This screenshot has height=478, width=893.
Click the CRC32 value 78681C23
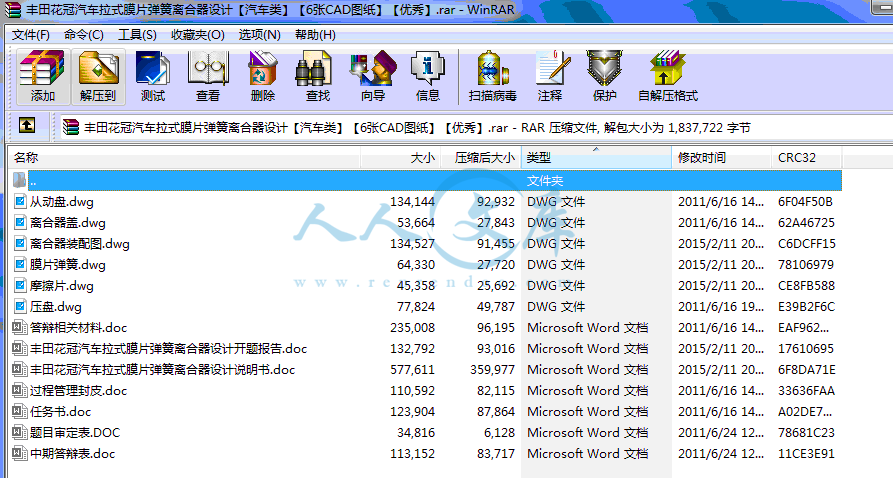[x=806, y=432]
